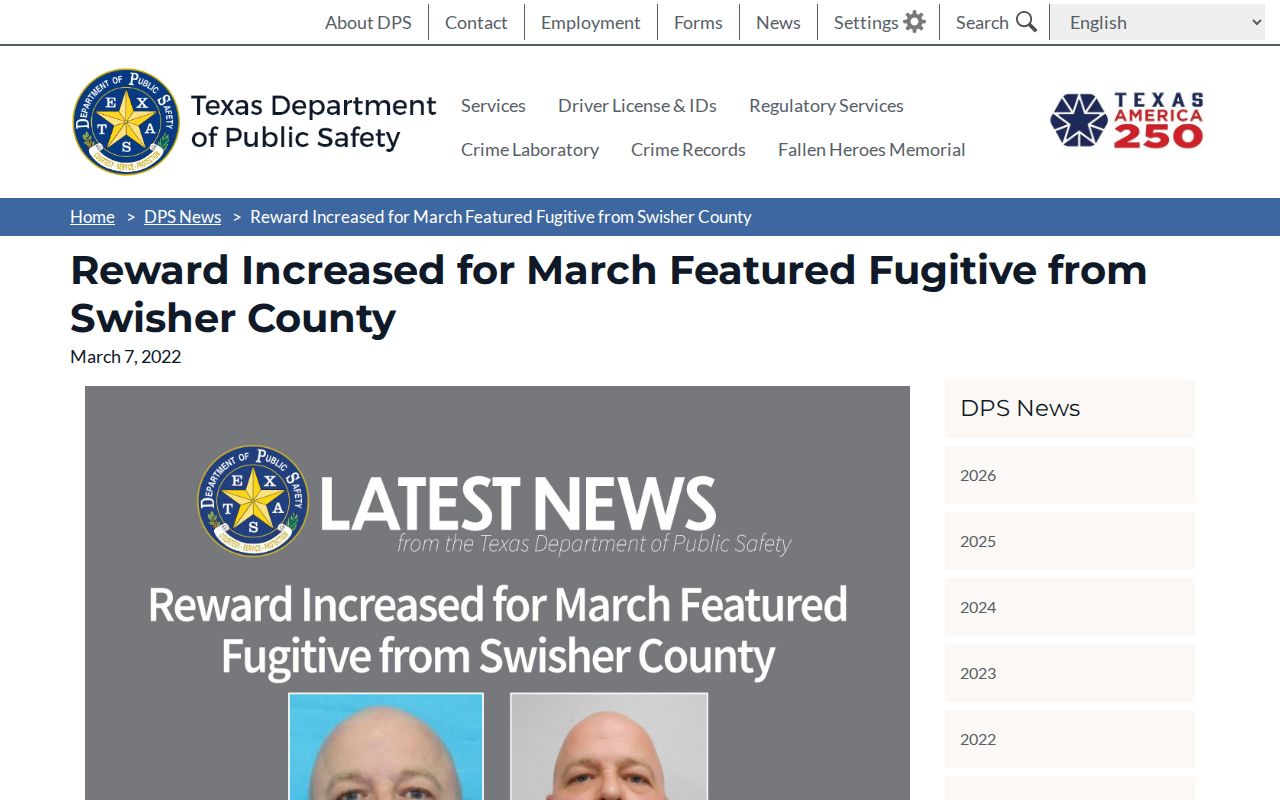This screenshot has width=1280, height=800.
Task: Open the English language dropdown
Action: pyautogui.click(x=1158, y=22)
